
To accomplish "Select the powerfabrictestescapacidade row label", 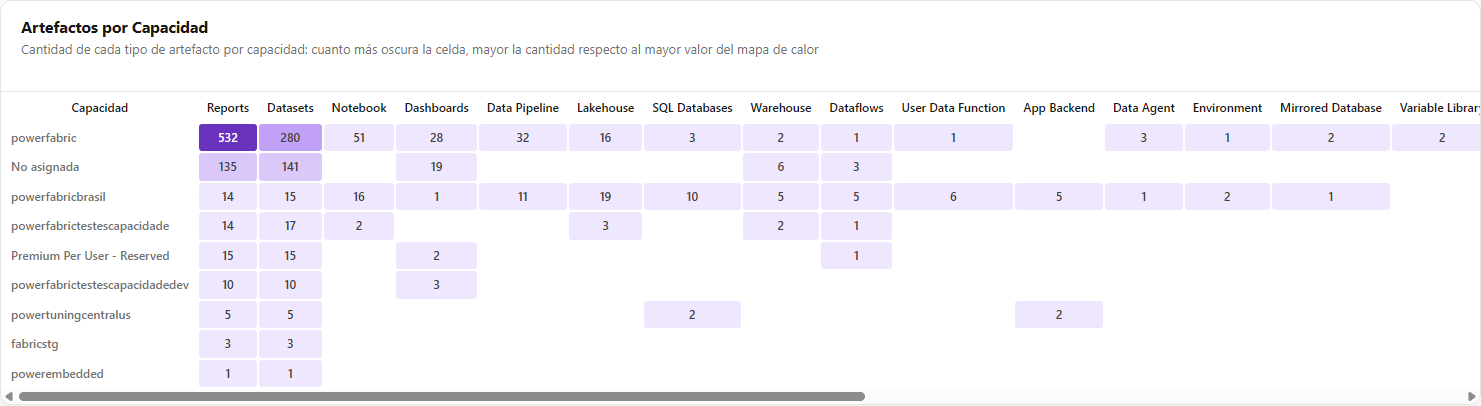I will (90, 227).
